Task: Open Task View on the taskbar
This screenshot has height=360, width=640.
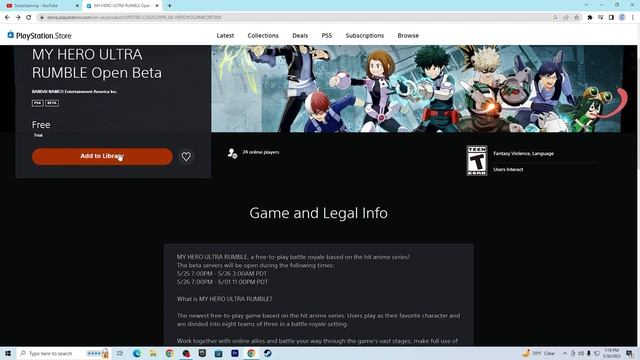Action: pos(120,353)
